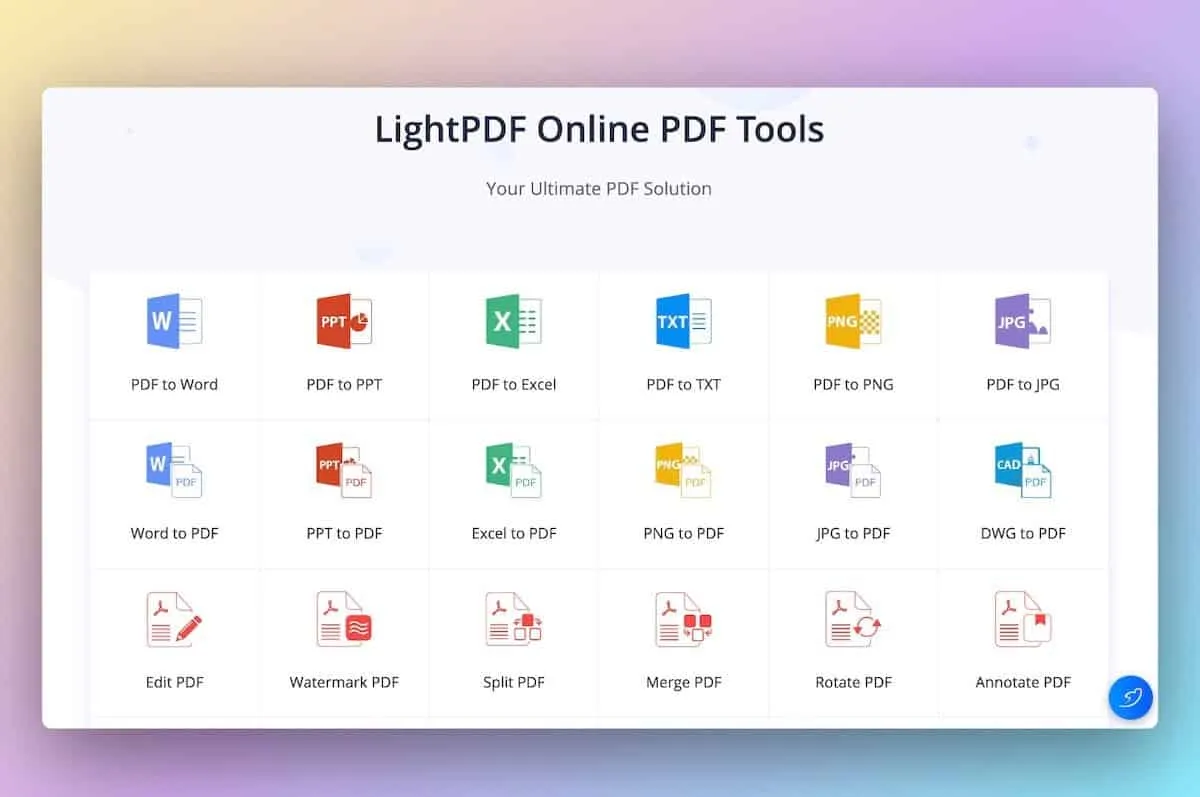Screen dimensions: 1200x797
Task: Click the blue rocket feedback button
Action: pyautogui.click(x=1131, y=697)
